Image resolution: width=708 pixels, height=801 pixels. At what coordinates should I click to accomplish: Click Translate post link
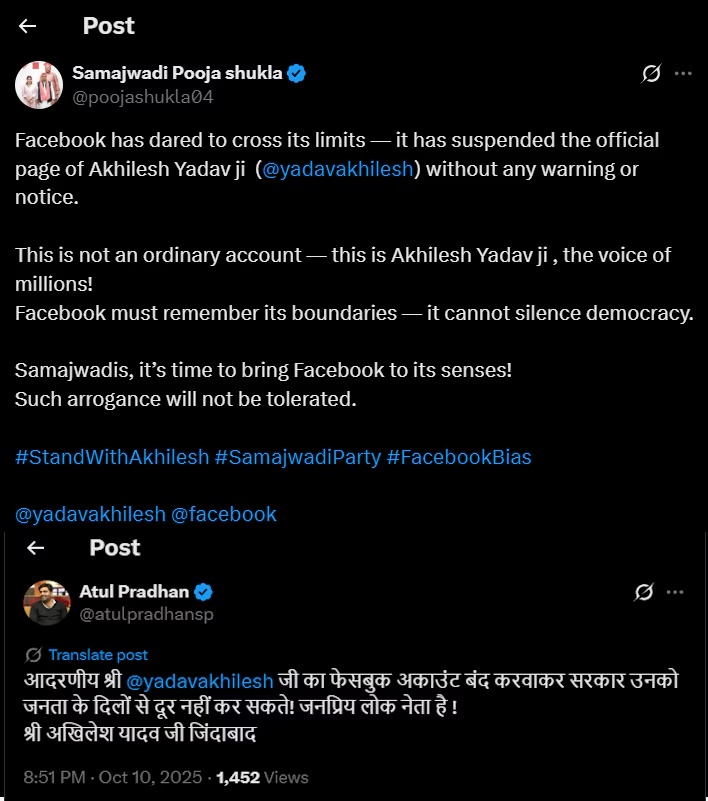[x=97, y=655]
